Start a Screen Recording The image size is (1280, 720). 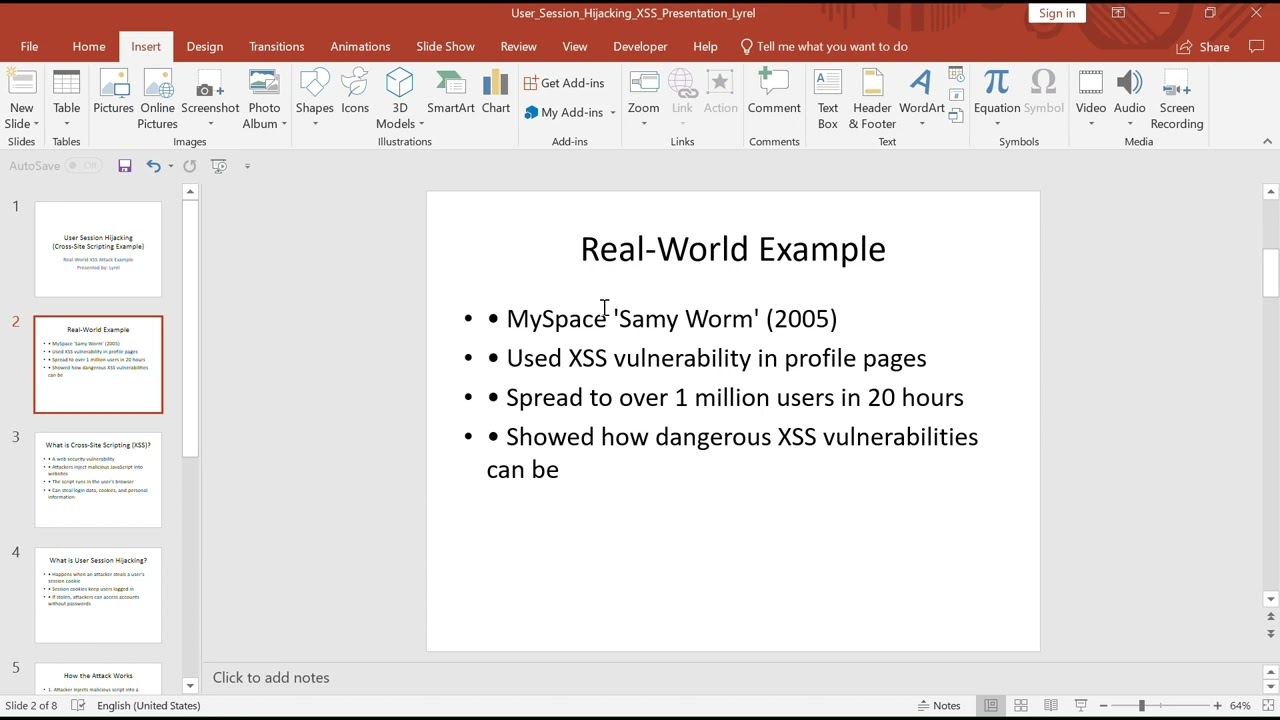[x=1177, y=99]
